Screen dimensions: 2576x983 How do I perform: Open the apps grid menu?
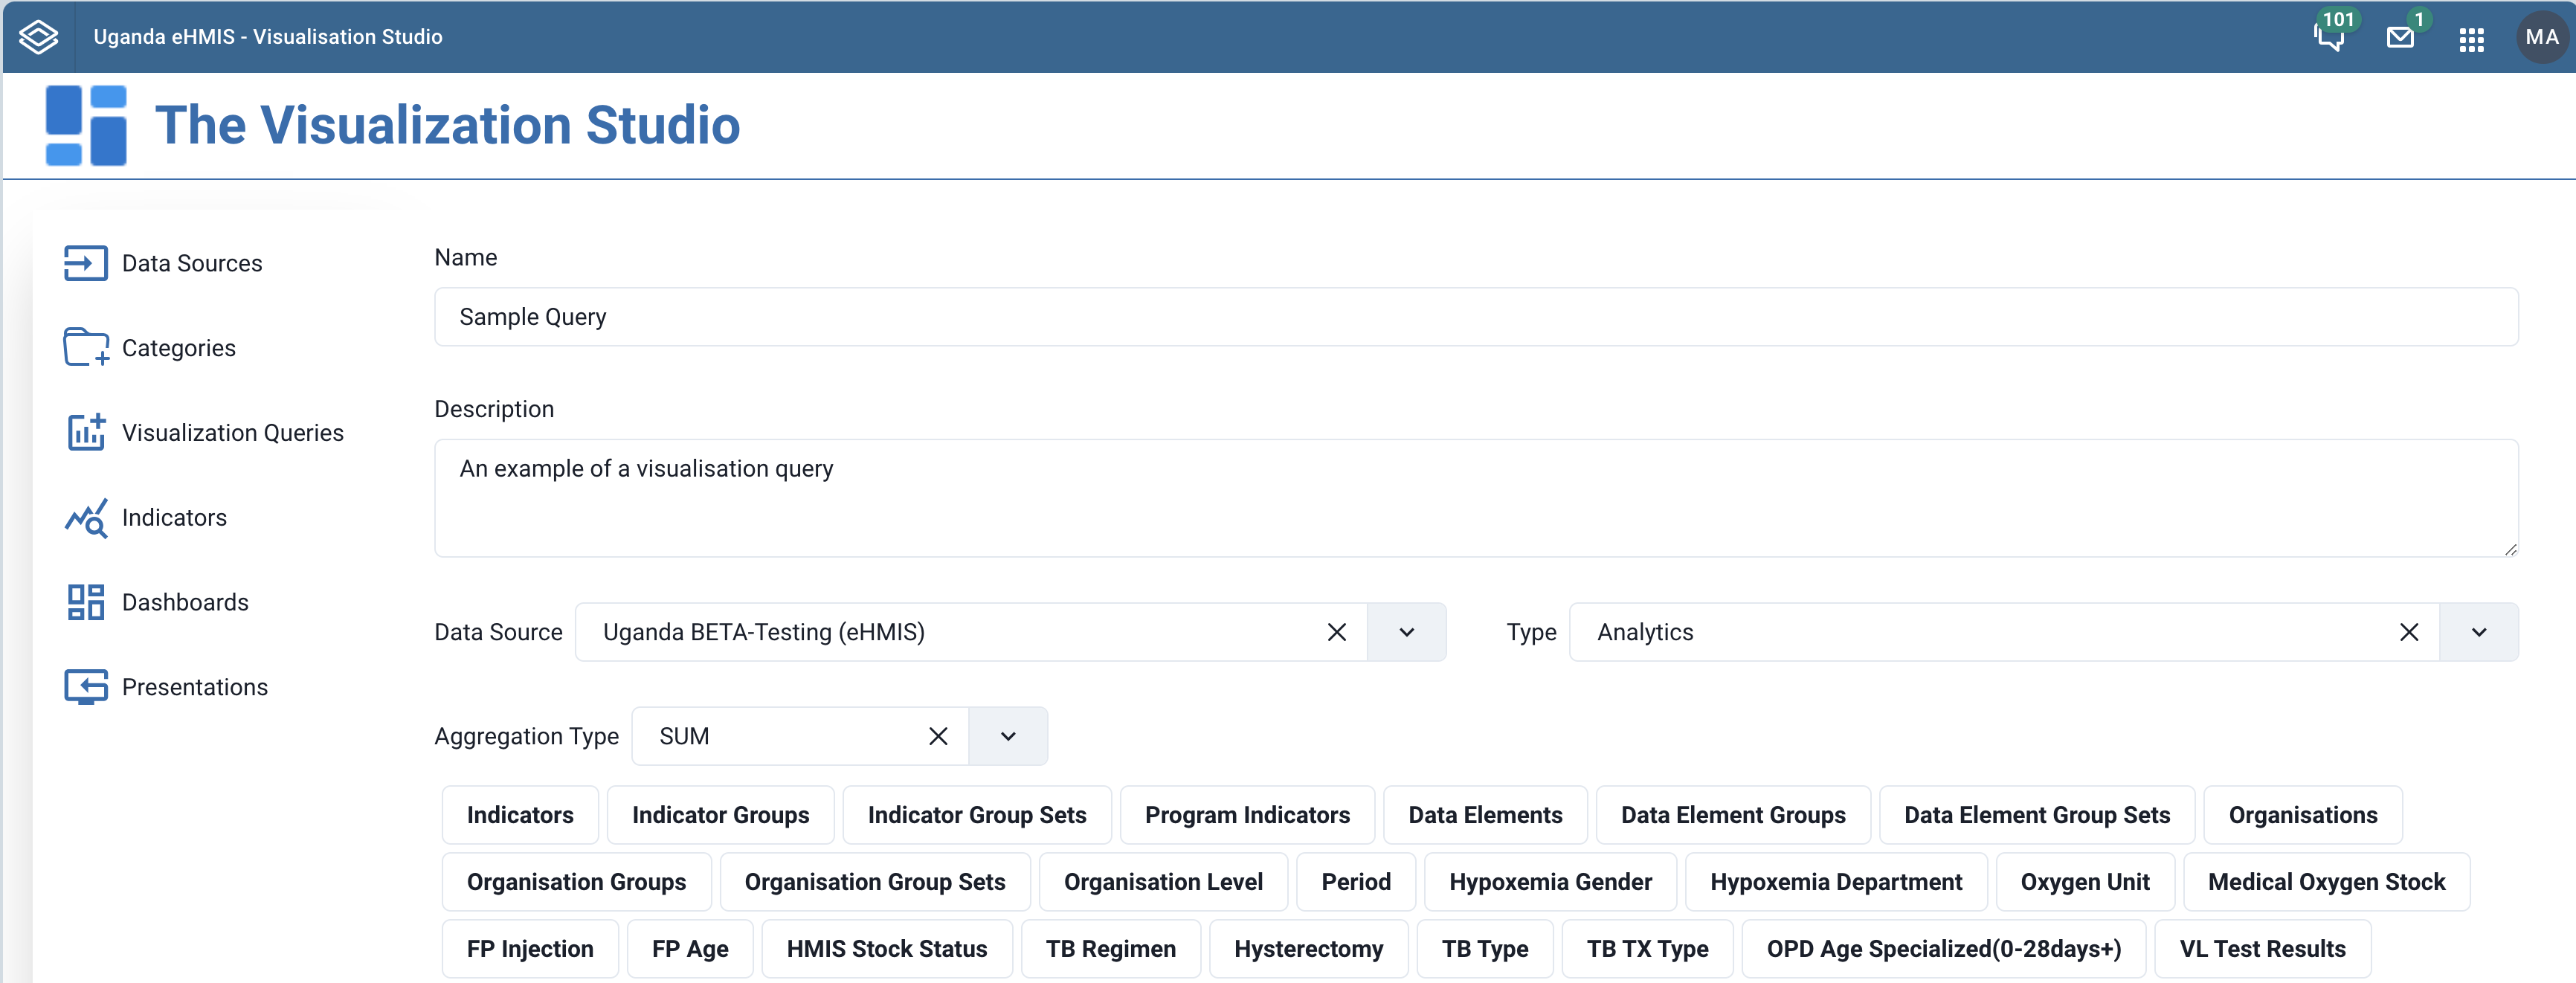[2472, 39]
